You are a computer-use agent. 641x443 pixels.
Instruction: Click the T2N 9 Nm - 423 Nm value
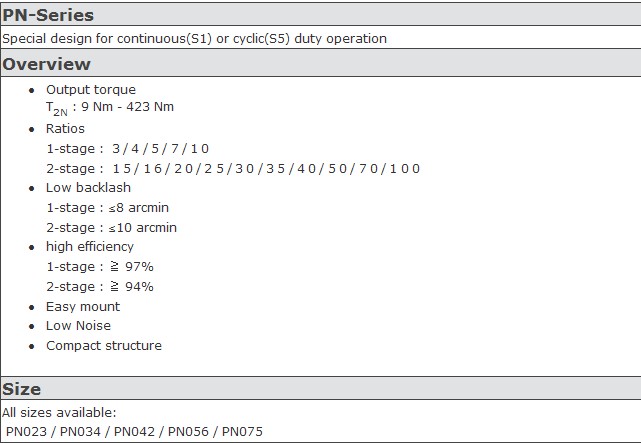110,108
